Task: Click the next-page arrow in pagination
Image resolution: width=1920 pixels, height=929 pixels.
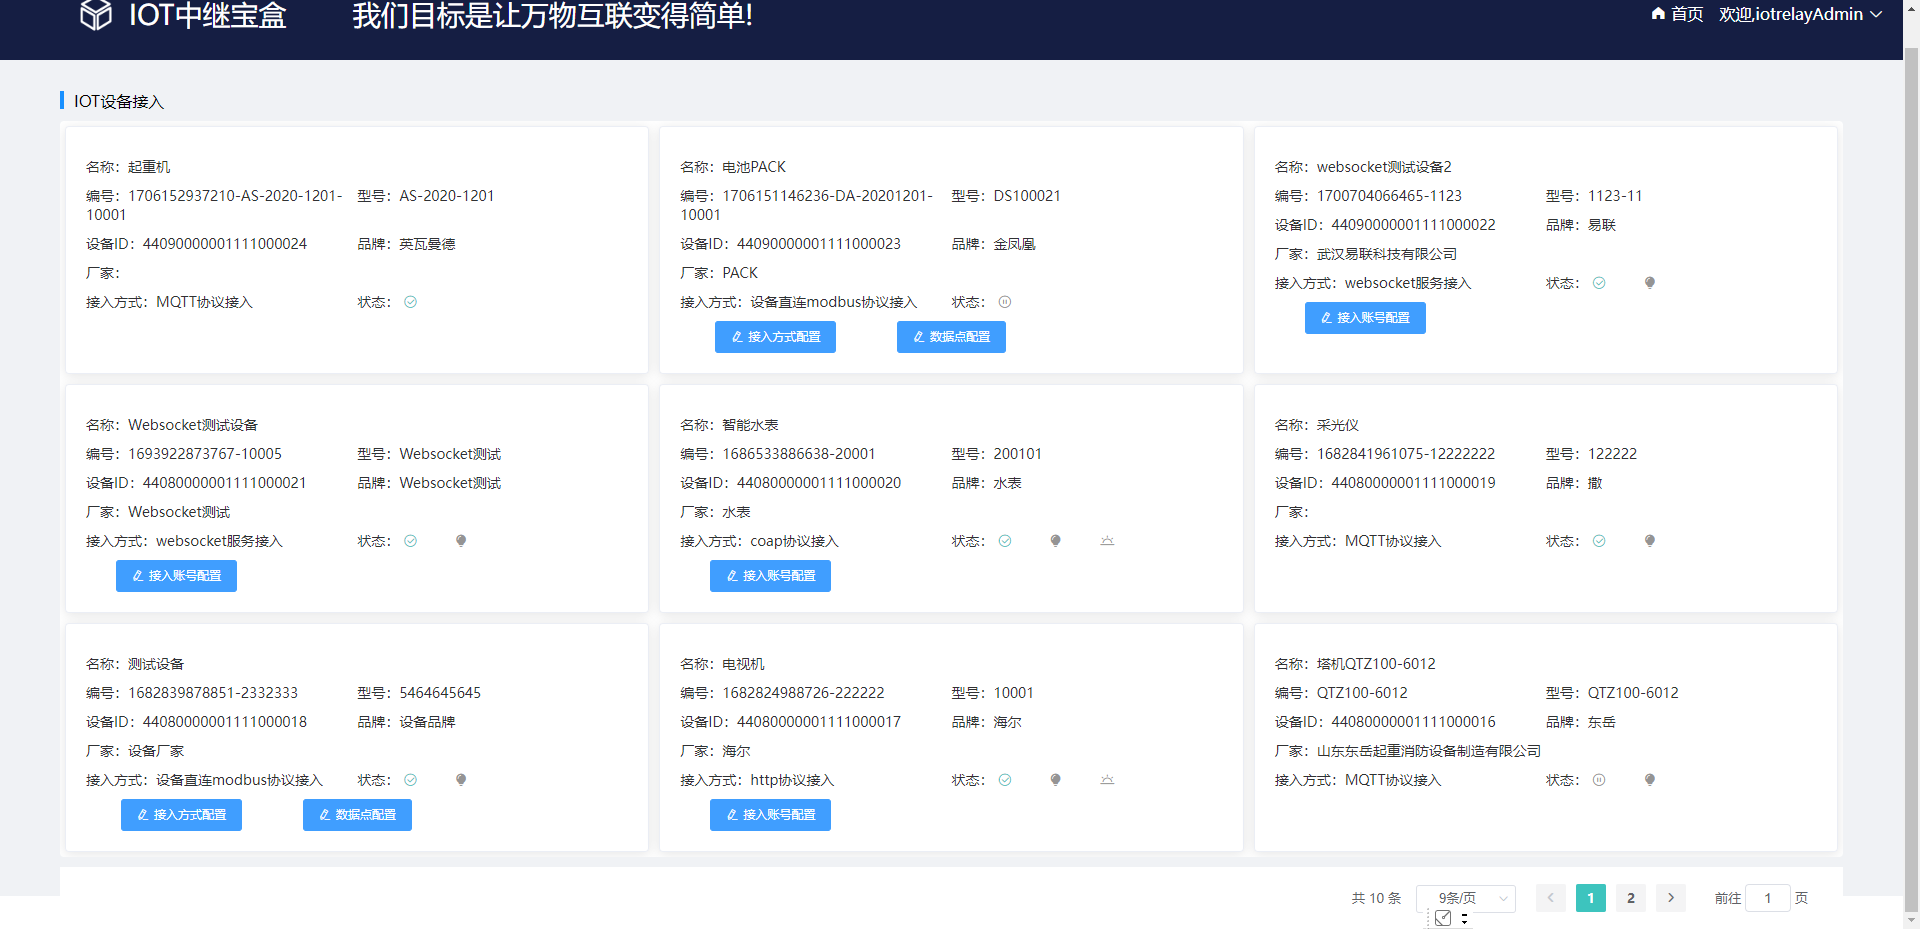Action: click(x=1670, y=898)
